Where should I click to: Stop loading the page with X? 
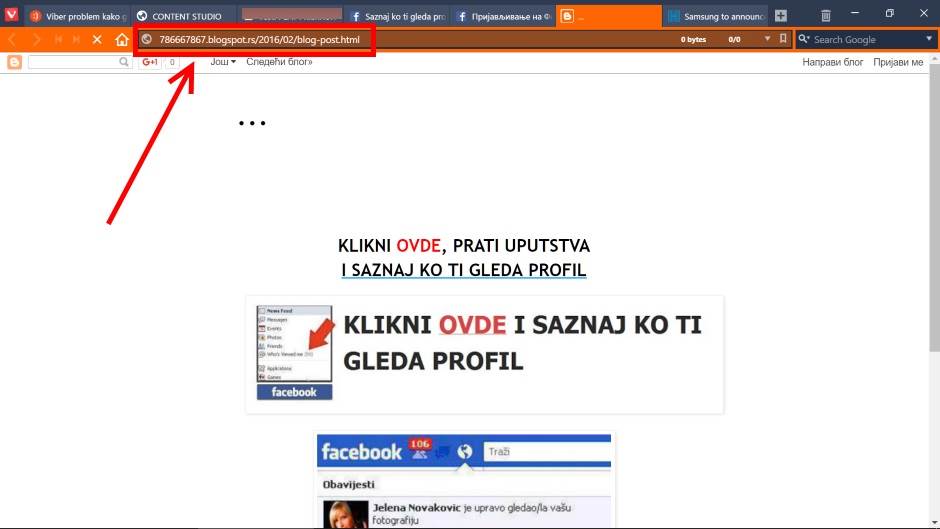point(97,39)
